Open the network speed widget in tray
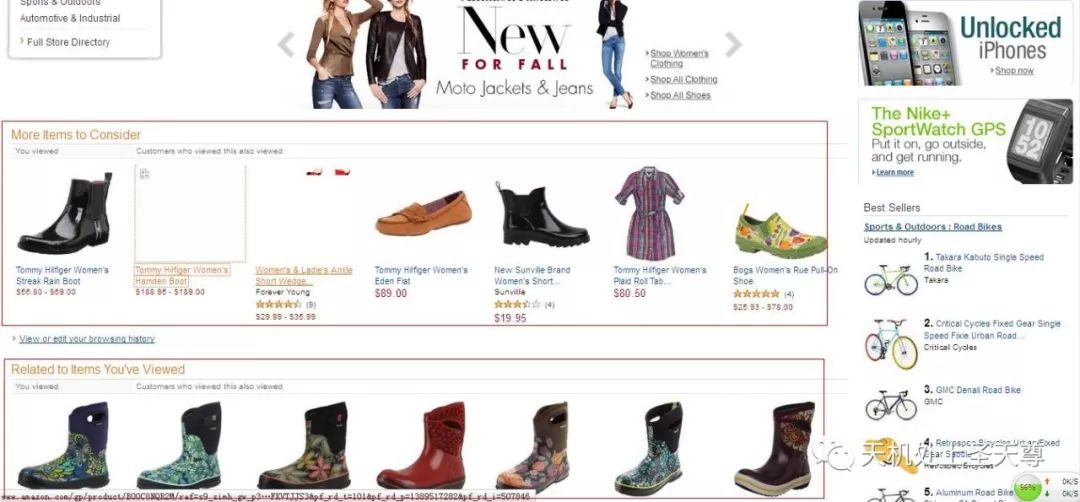 [x=1045, y=487]
